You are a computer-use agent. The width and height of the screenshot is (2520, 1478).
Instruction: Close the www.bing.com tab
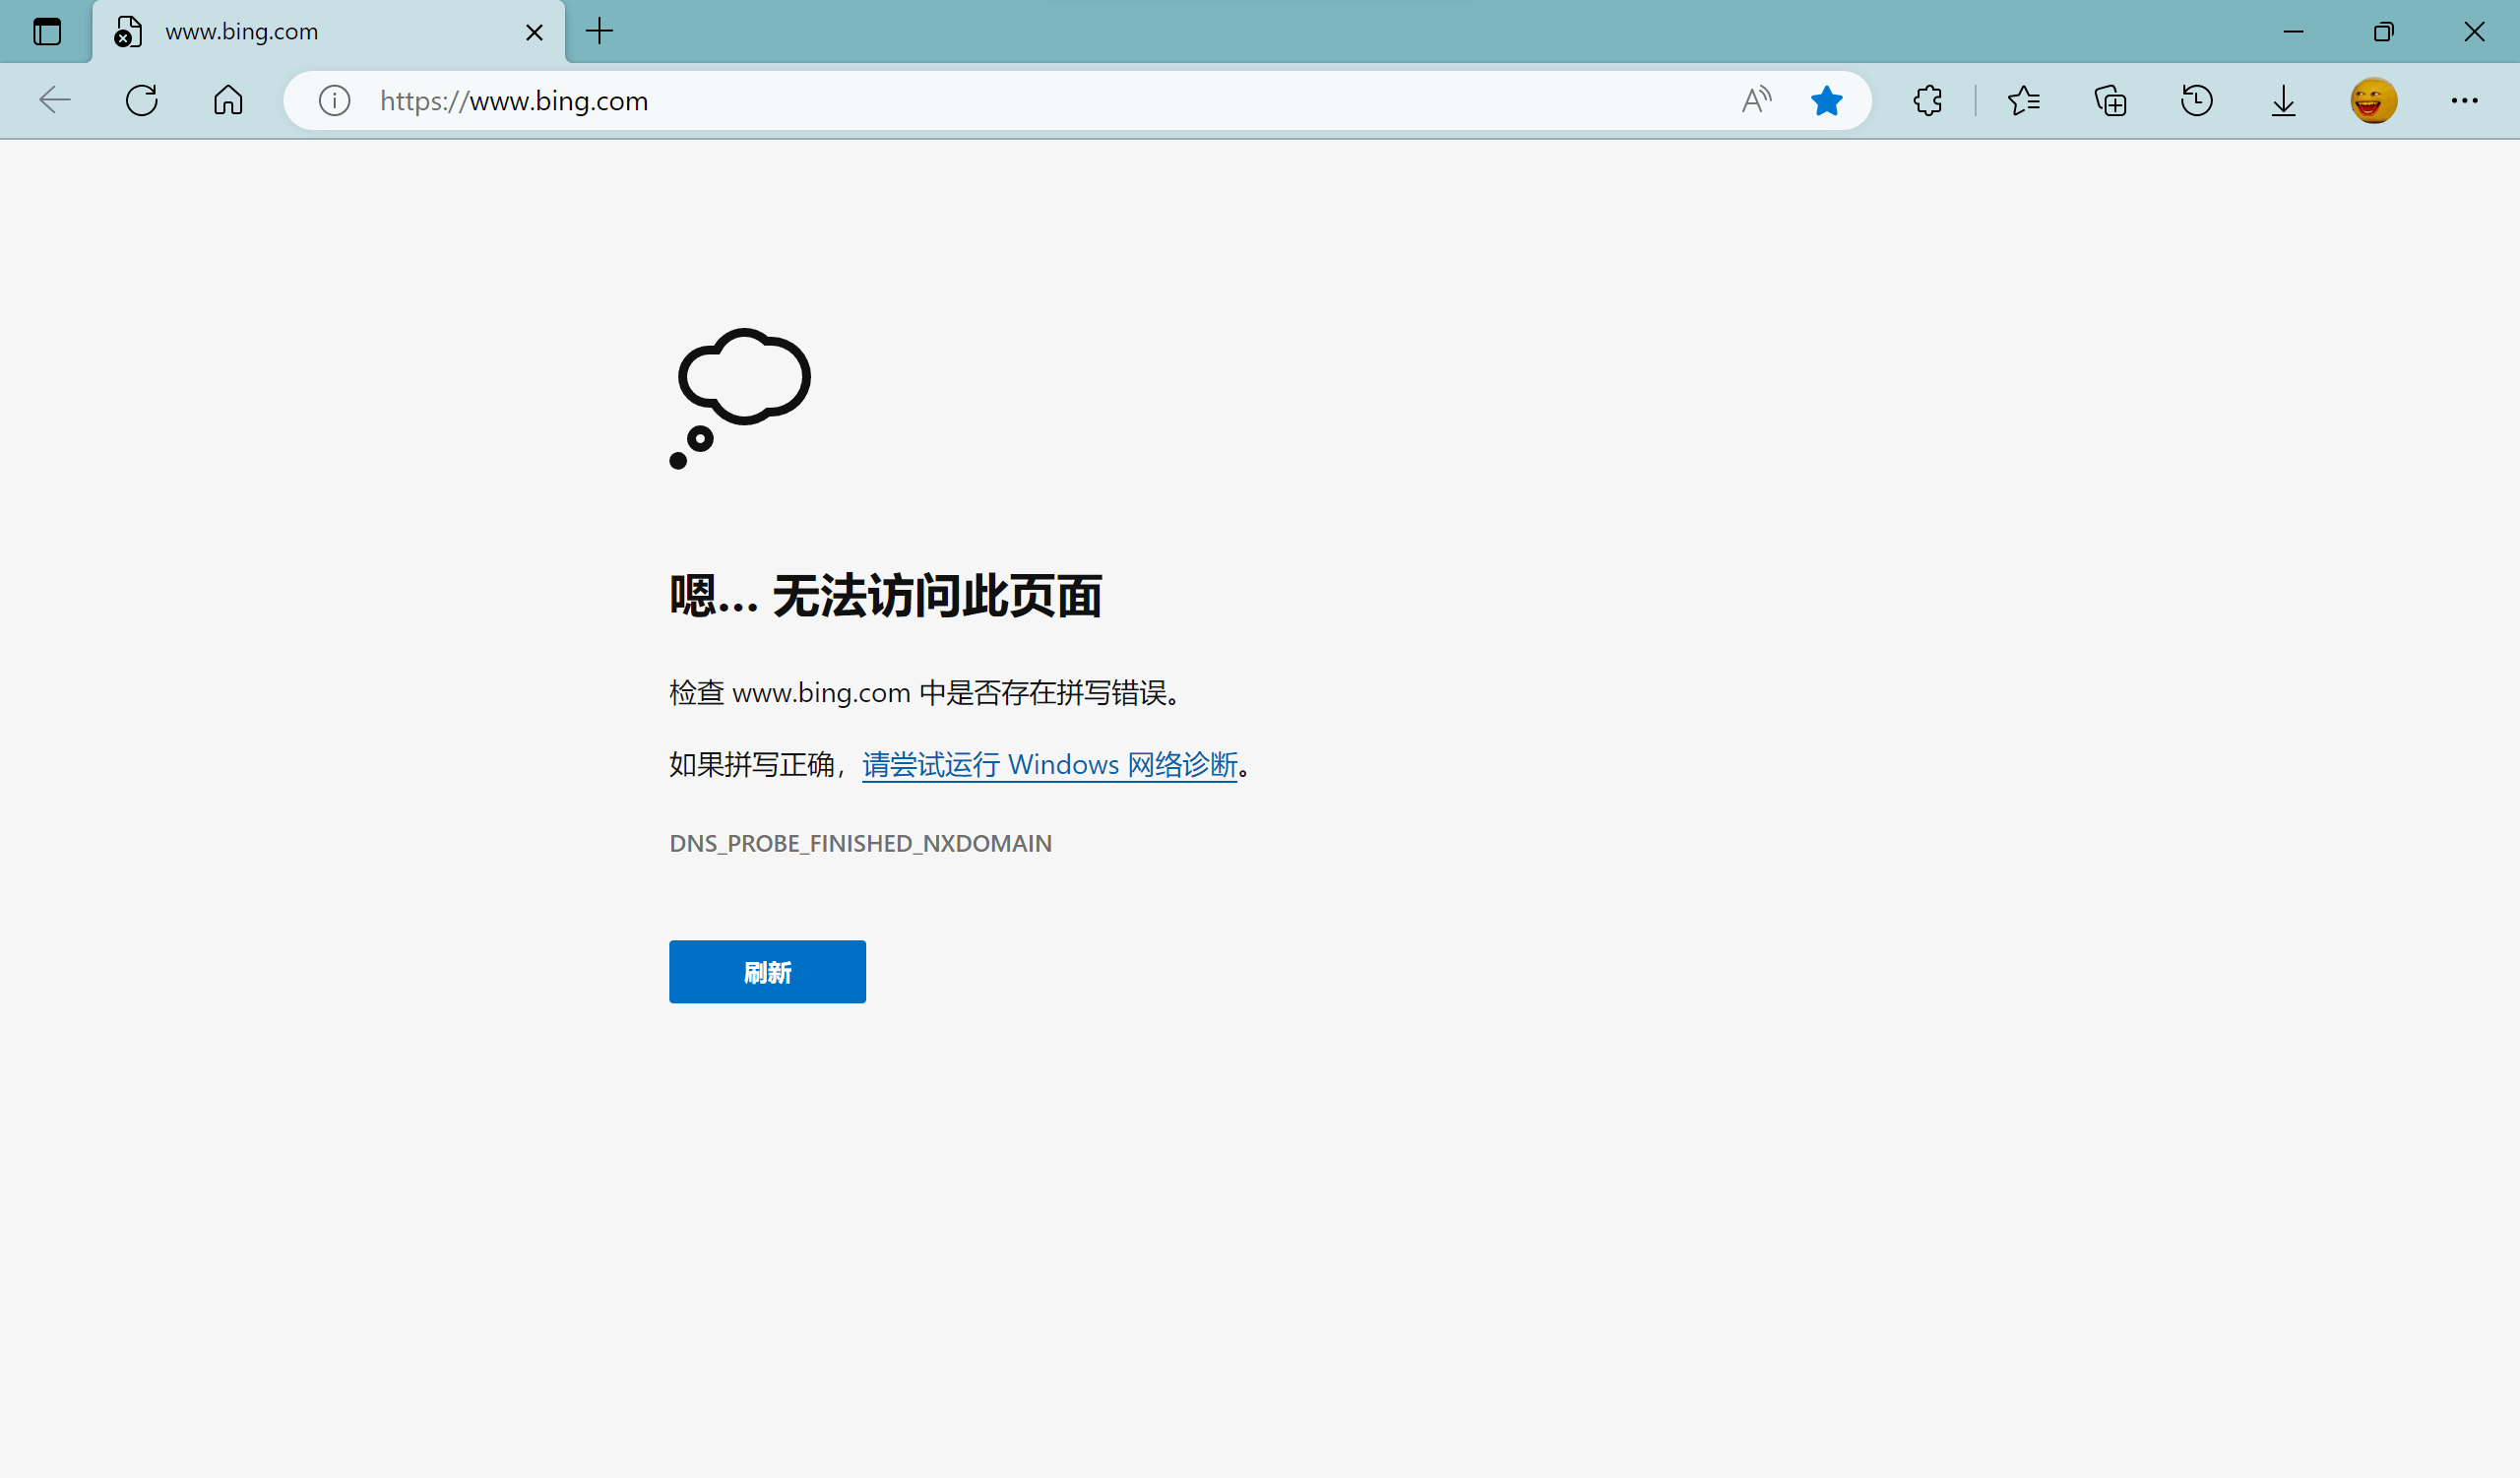point(534,32)
